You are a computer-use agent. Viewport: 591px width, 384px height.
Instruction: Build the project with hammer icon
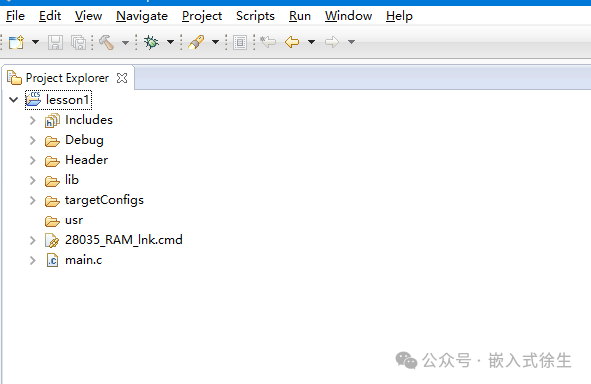click(x=106, y=42)
